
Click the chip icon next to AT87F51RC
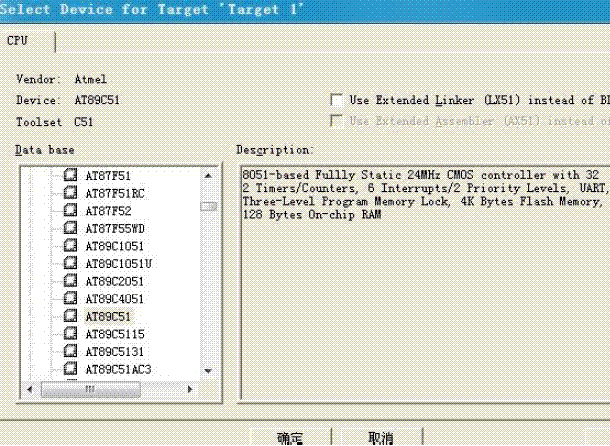tap(70, 193)
